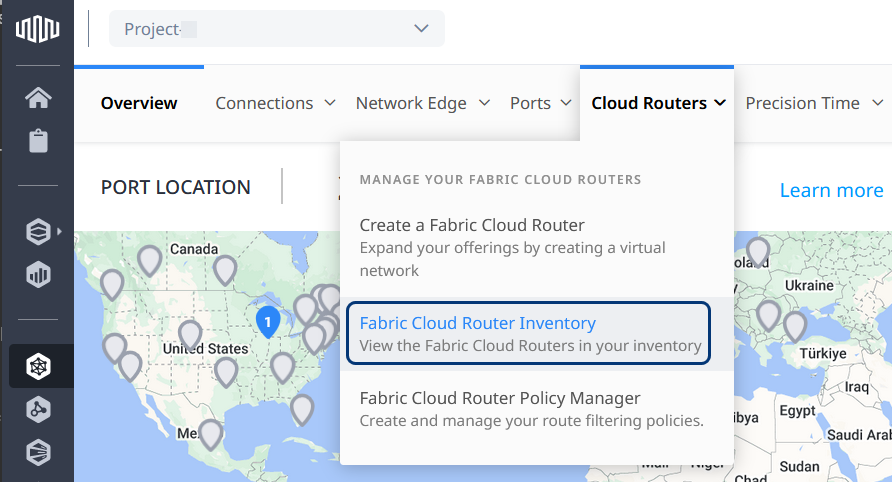The width and height of the screenshot is (892, 482).
Task: Open the Project selector dropdown
Action: tap(276, 28)
